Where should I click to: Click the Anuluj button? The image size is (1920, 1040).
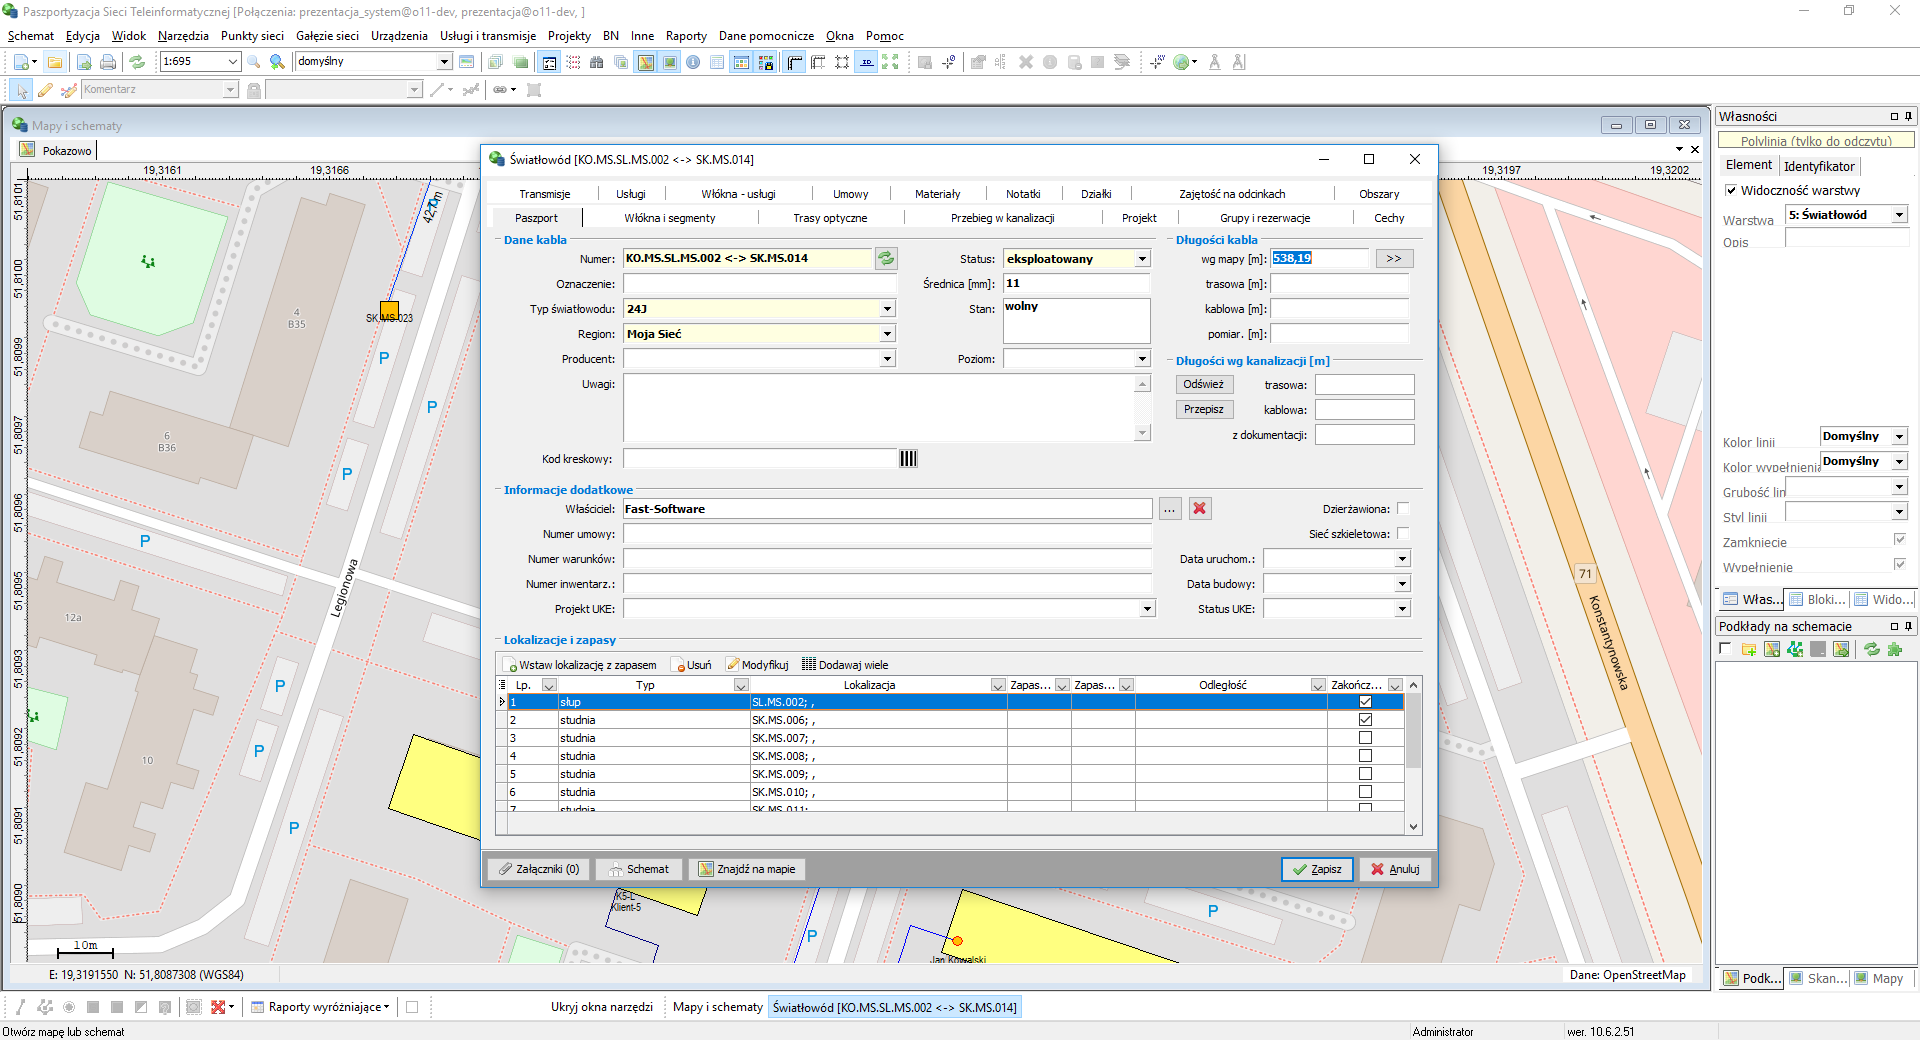pos(1395,869)
